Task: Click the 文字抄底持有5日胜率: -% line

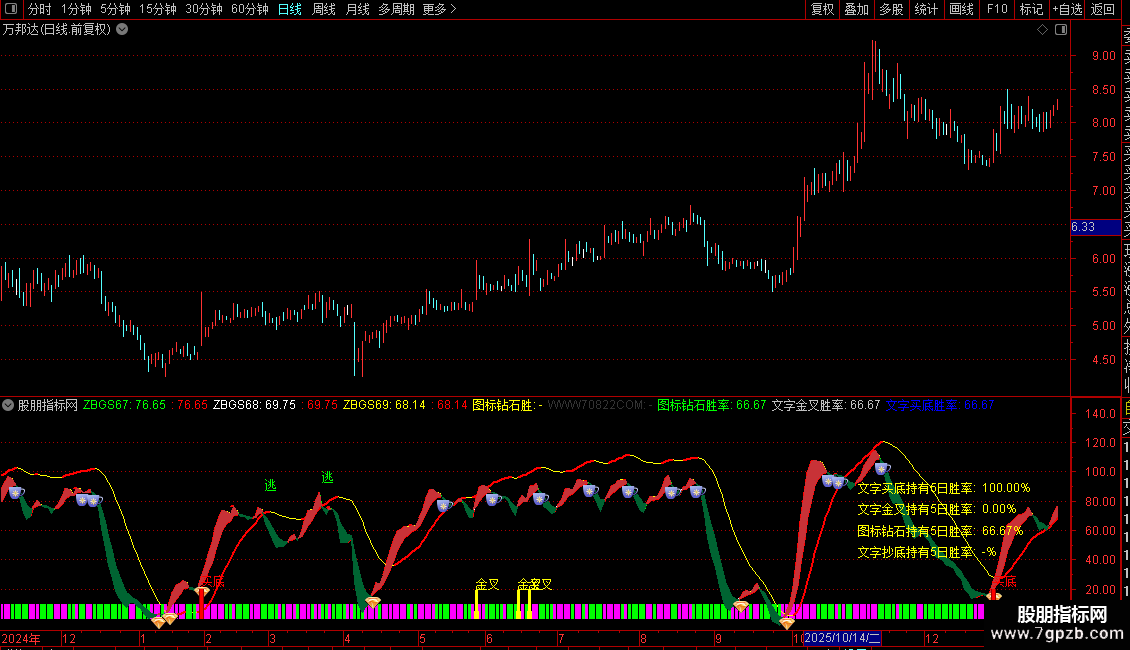Action: tap(927, 552)
